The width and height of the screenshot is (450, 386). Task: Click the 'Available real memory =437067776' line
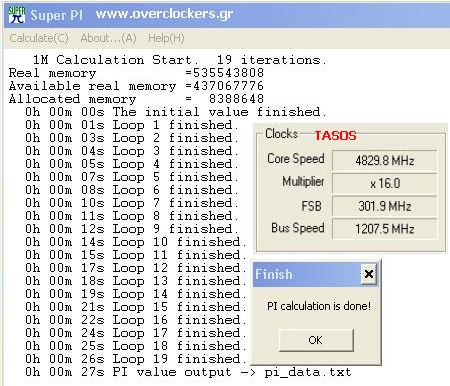point(136,86)
